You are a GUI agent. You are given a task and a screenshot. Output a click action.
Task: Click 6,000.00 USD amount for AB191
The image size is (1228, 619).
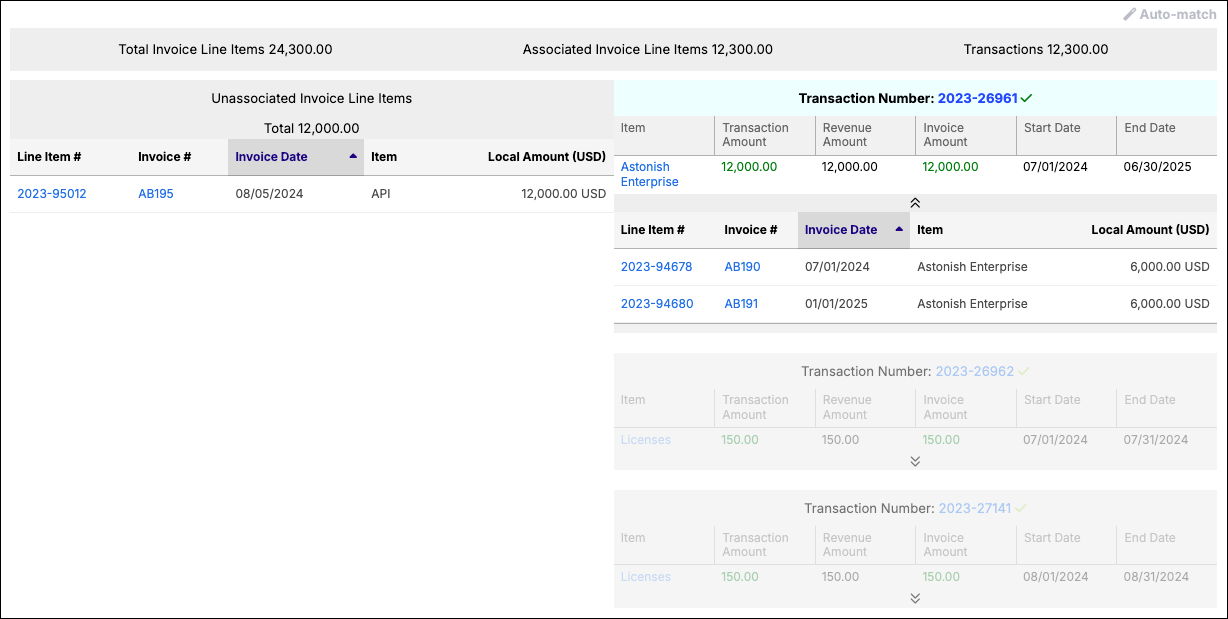point(1170,304)
